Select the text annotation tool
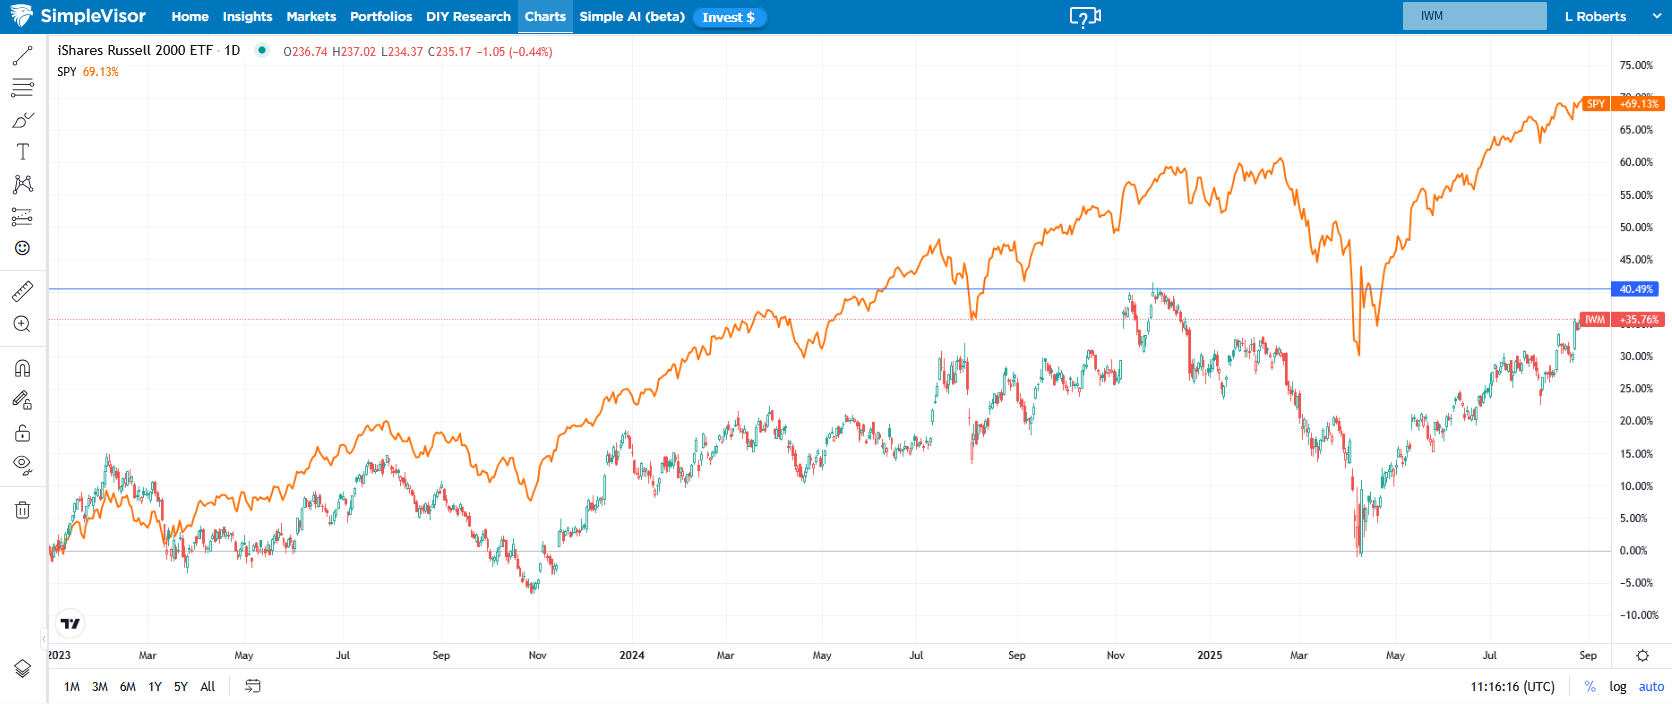 click(22, 152)
